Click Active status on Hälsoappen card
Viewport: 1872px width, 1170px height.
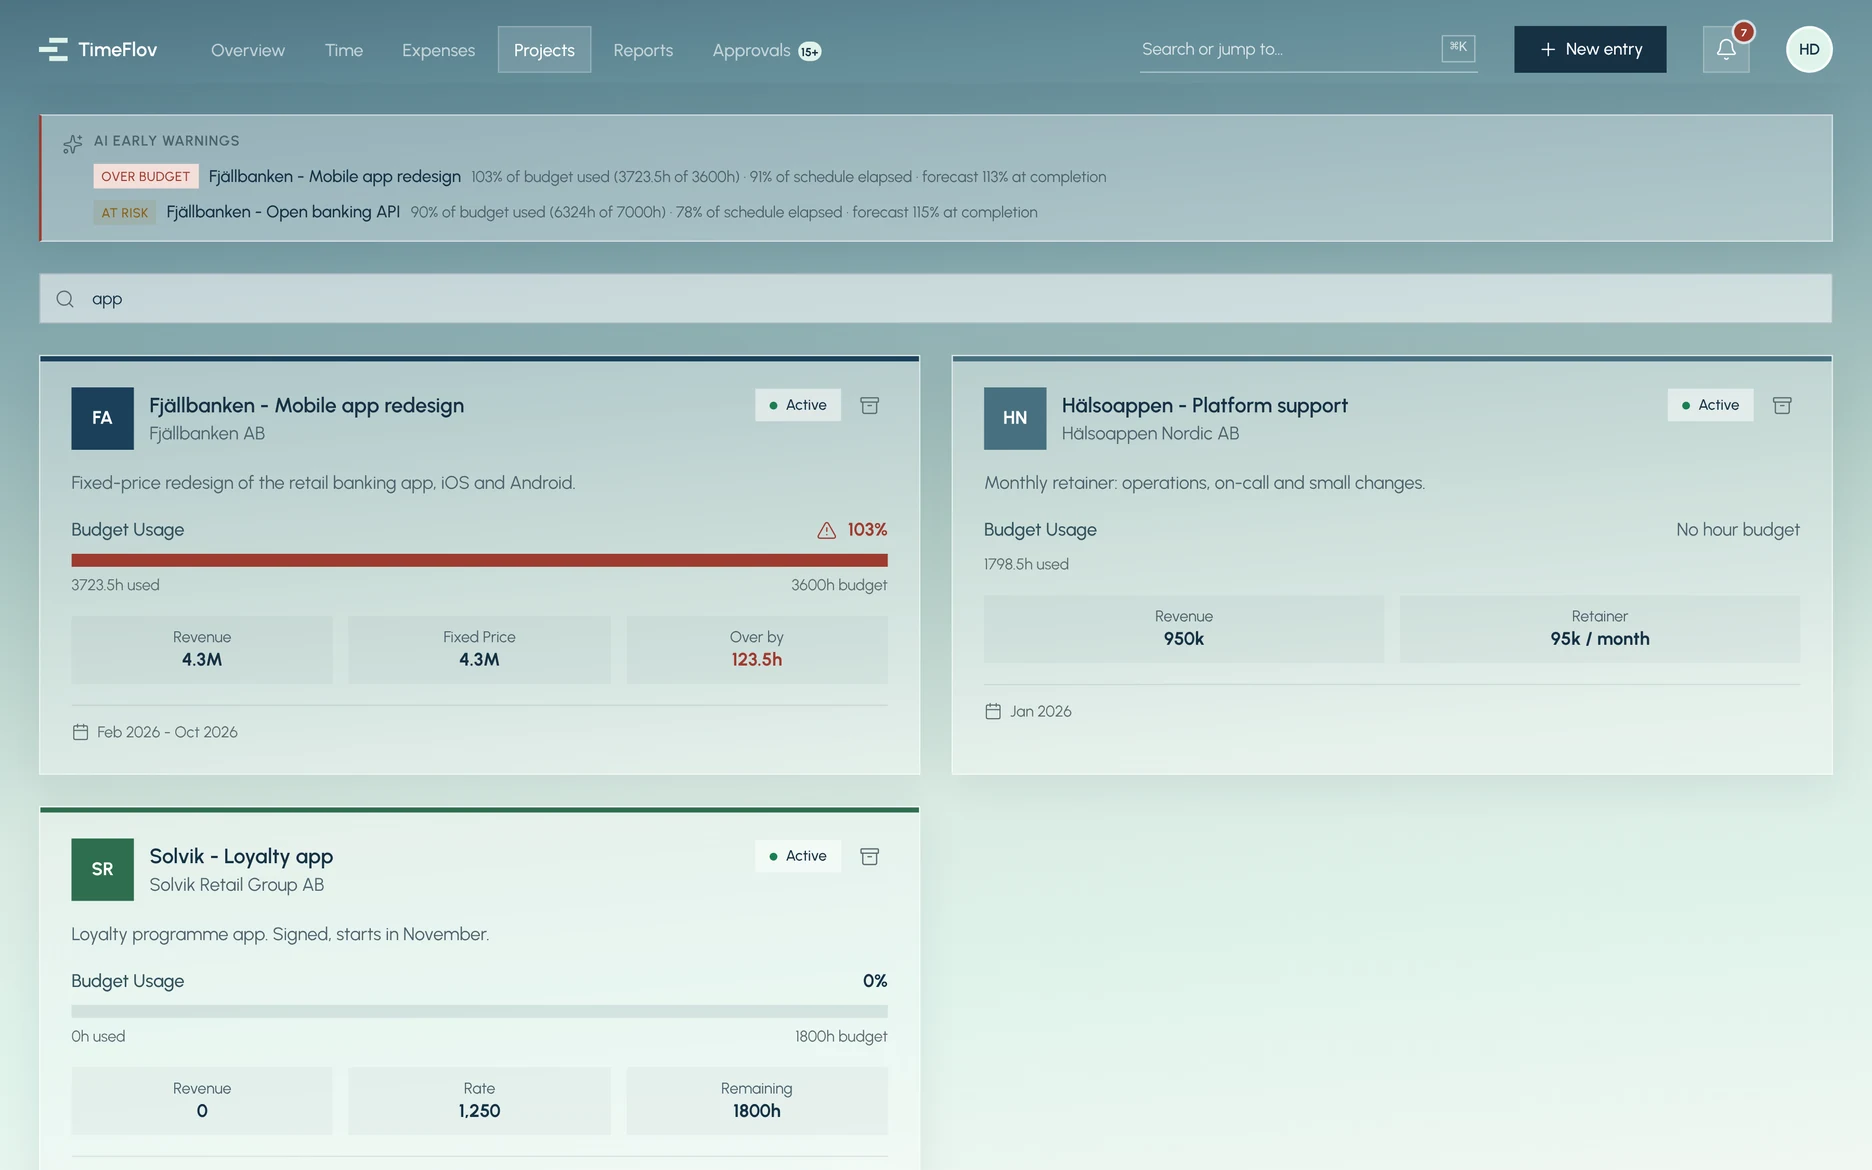pos(1710,405)
